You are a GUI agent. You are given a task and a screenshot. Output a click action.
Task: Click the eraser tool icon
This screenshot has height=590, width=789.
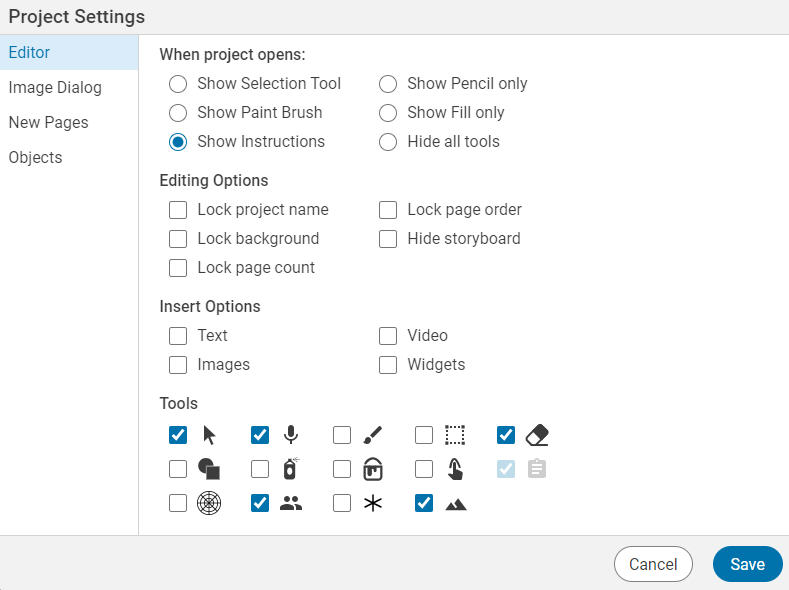(x=537, y=435)
